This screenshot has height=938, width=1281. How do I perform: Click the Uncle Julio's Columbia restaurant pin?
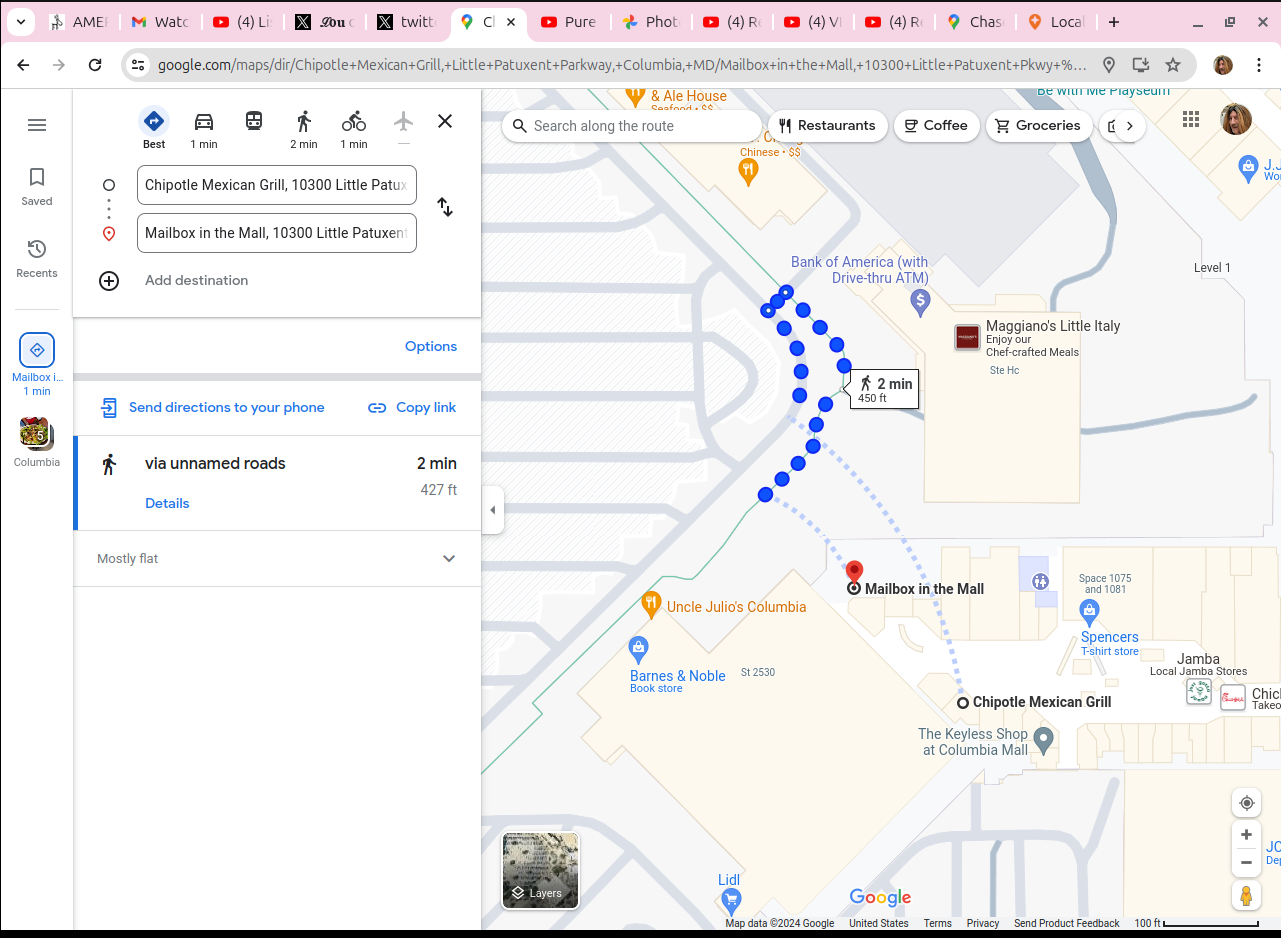pyautogui.click(x=651, y=604)
